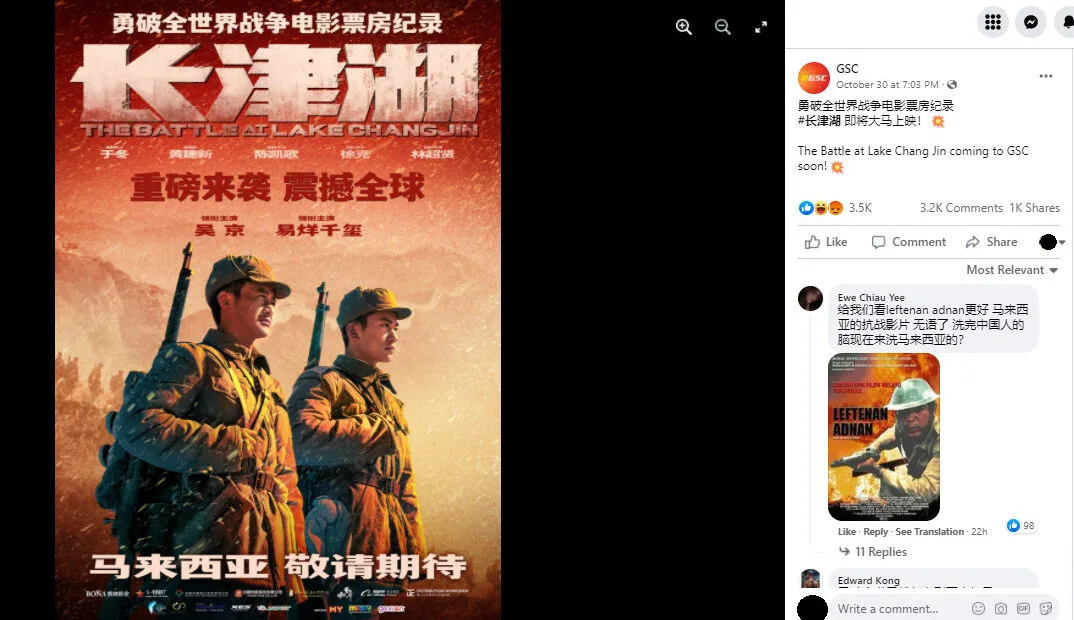Insert an emoji in comment

(979, 608)
